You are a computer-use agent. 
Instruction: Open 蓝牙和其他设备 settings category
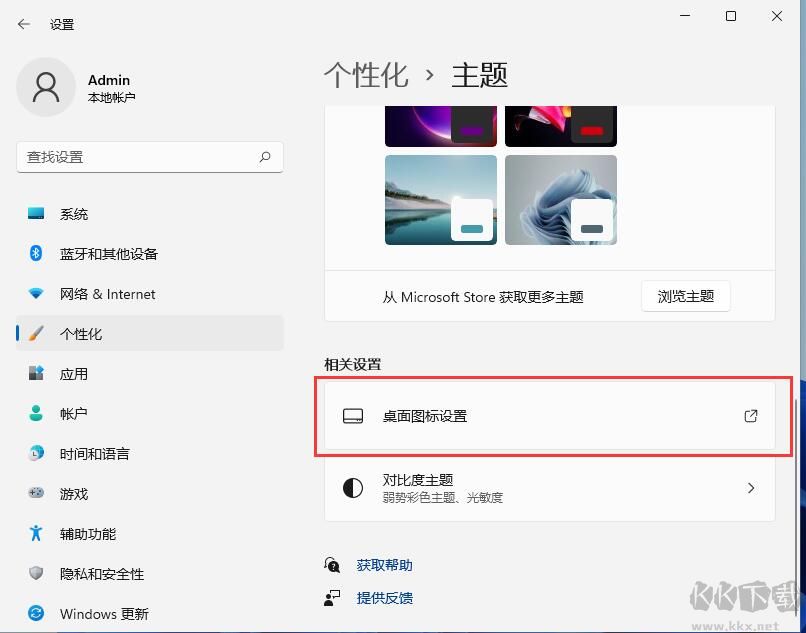click(150, 254)
